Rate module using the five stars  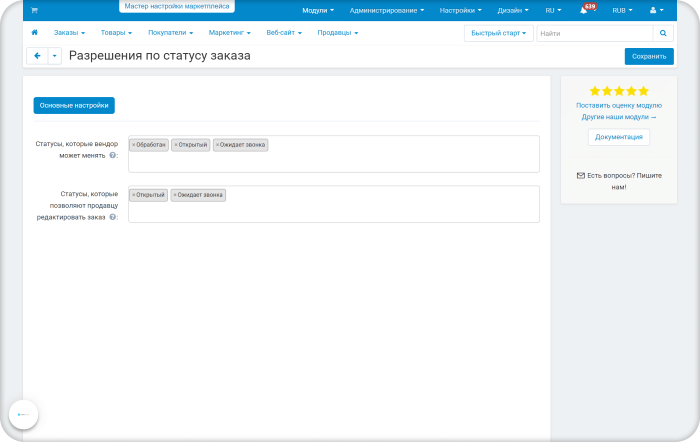(x=619, y=91)
